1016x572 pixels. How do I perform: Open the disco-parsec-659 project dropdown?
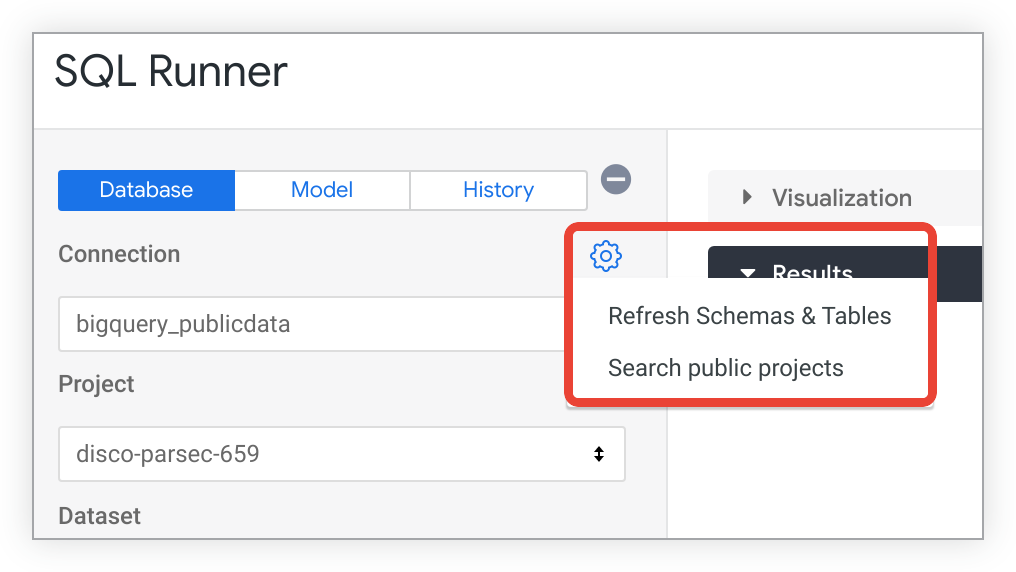click(x=341, y=454)
